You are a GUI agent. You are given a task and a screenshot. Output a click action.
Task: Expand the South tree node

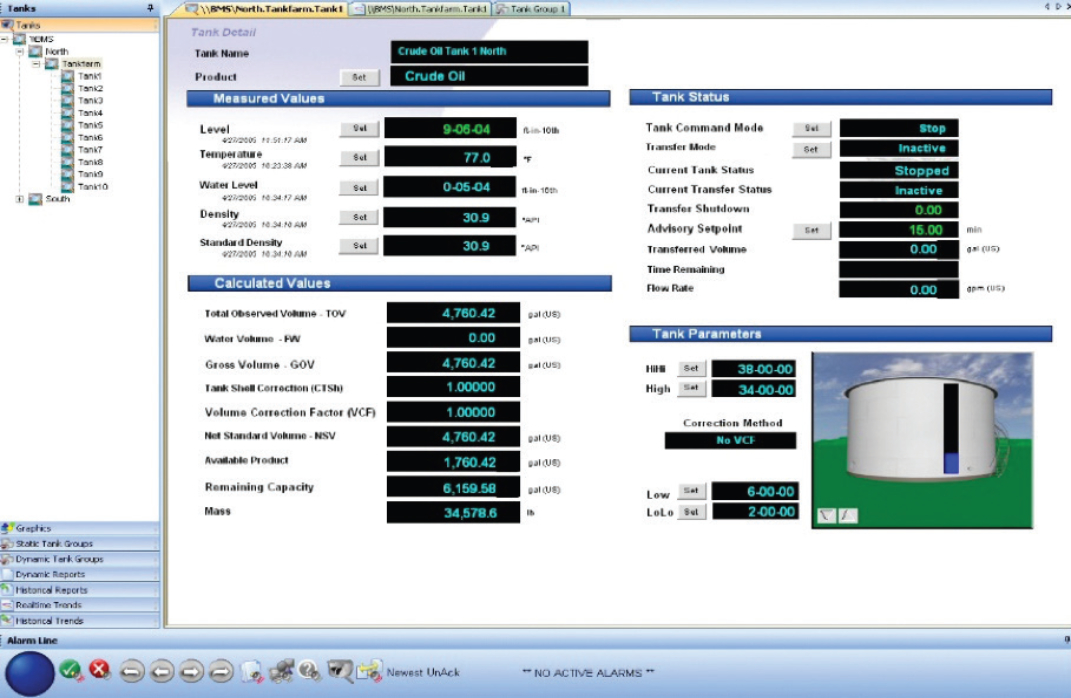pos(20,199)
